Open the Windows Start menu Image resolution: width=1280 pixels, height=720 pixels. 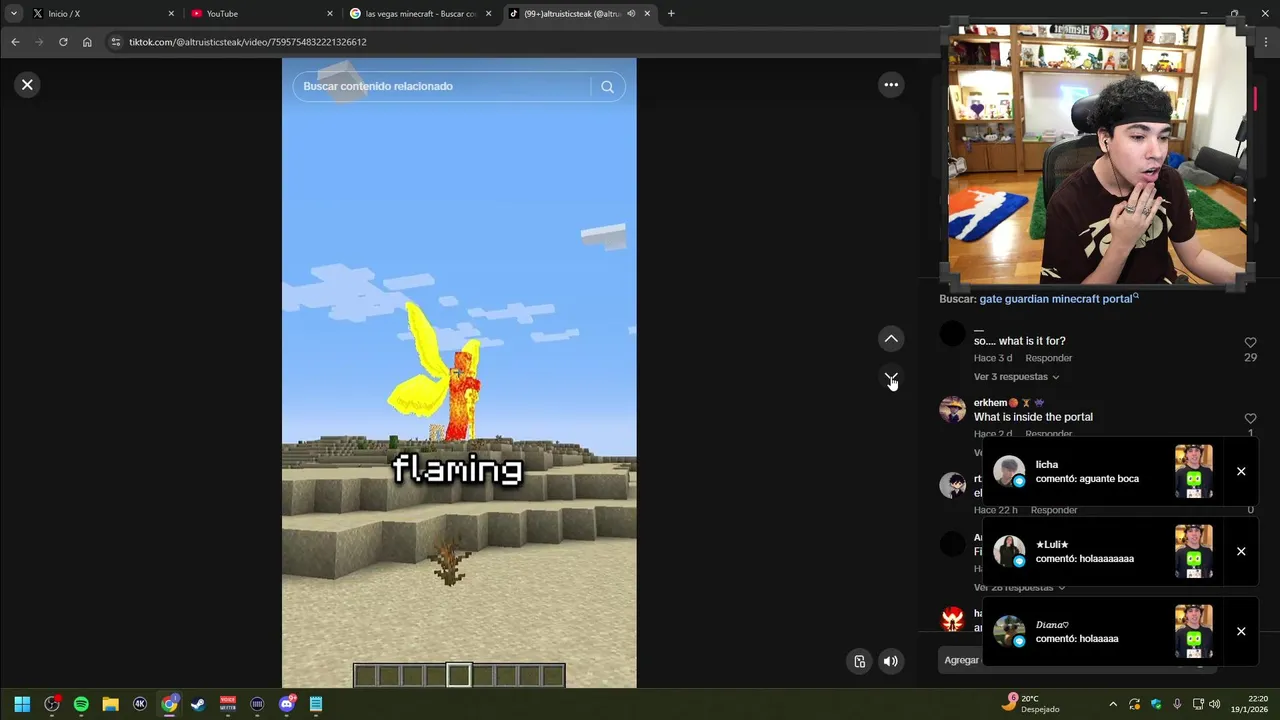coord(22,704)
